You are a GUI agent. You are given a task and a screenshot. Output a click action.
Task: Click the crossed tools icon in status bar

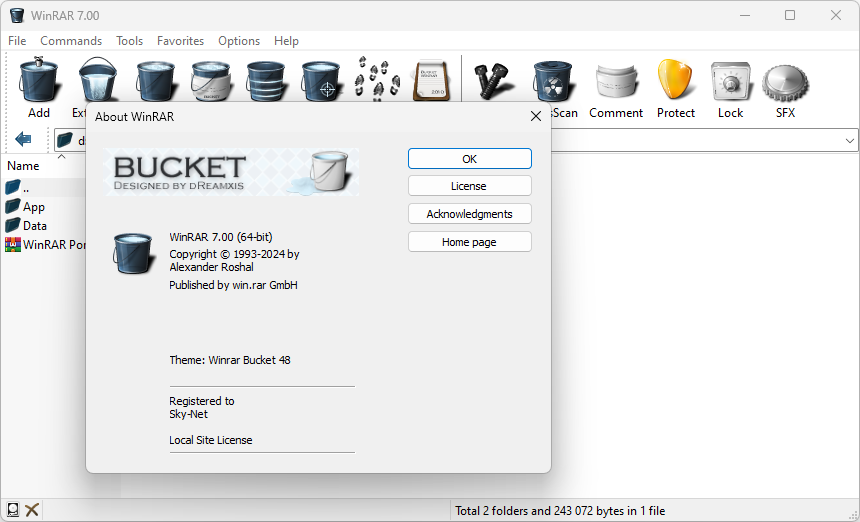[x=32, y=509]
